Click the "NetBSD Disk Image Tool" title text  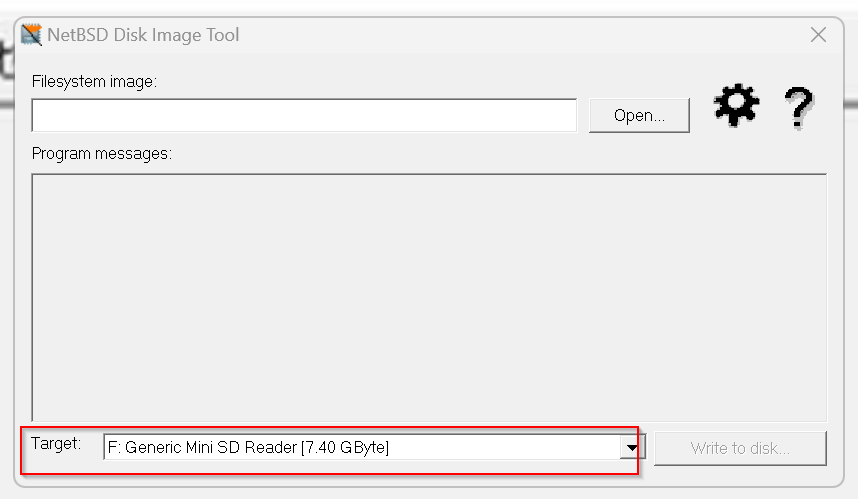tap(143, 35)
